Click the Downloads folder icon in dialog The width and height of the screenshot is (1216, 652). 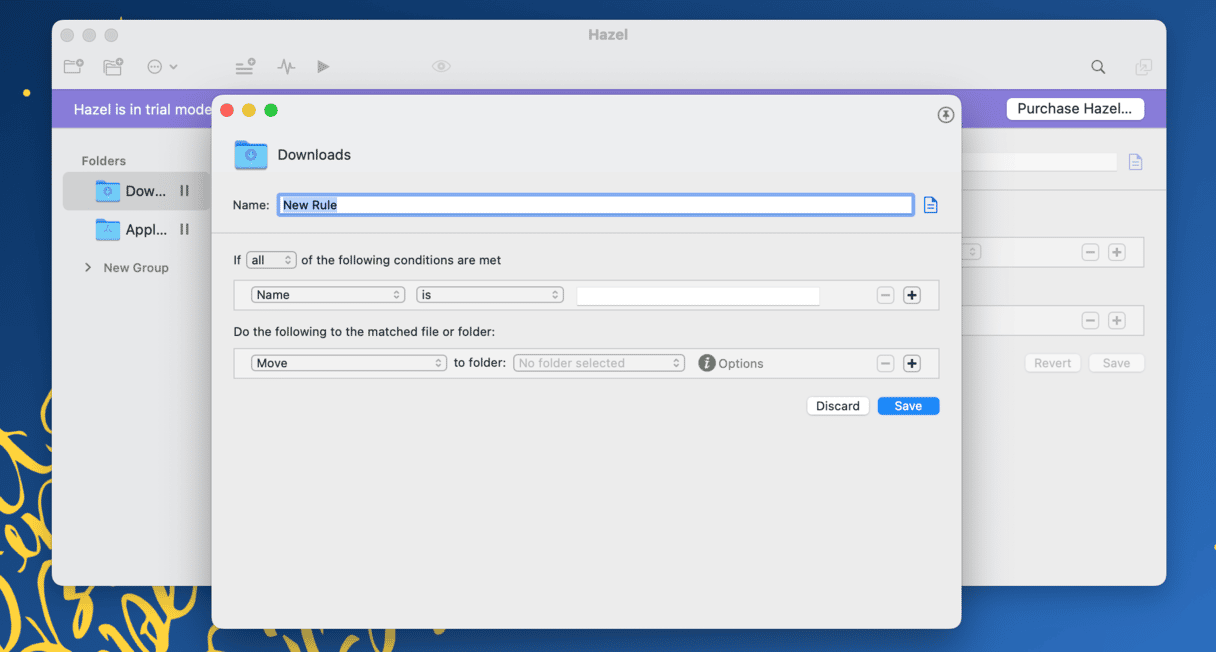251,155
